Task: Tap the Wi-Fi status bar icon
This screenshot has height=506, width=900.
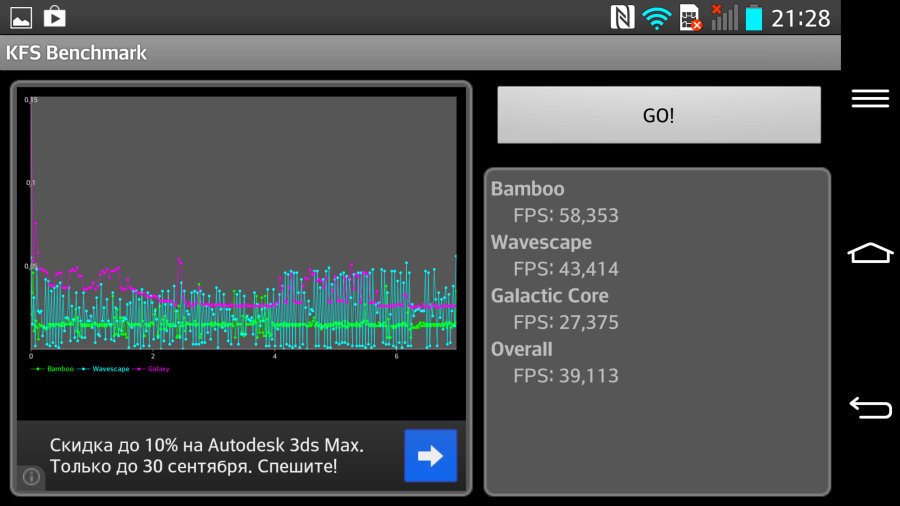Action: tap(656, 18)
